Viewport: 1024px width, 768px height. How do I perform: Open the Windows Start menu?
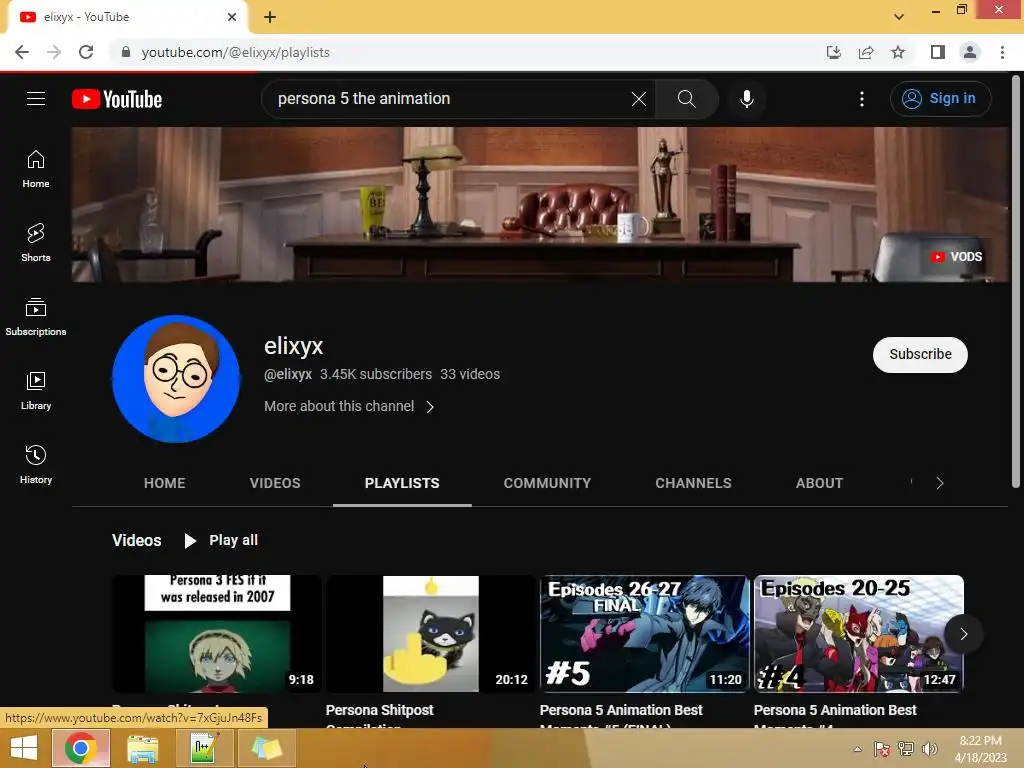(24, 748)
